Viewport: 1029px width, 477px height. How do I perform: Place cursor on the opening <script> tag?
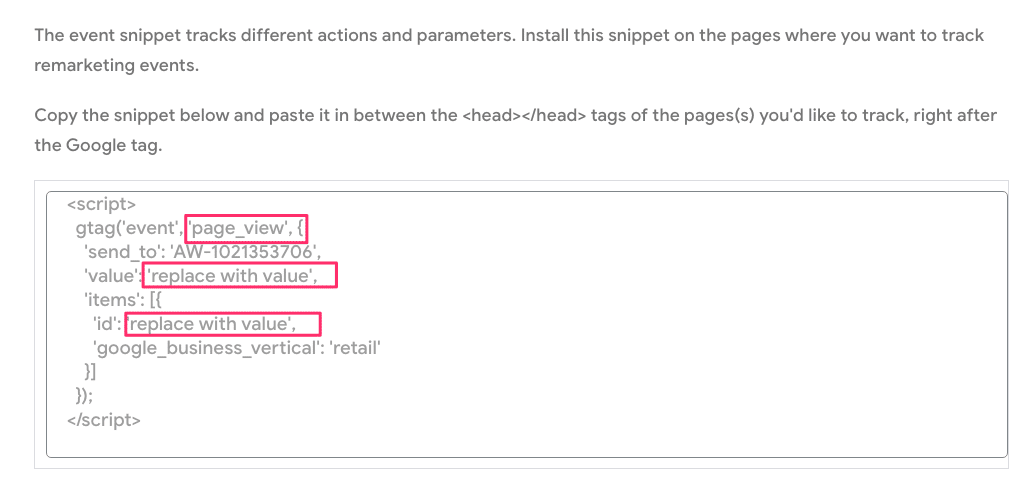101,204
